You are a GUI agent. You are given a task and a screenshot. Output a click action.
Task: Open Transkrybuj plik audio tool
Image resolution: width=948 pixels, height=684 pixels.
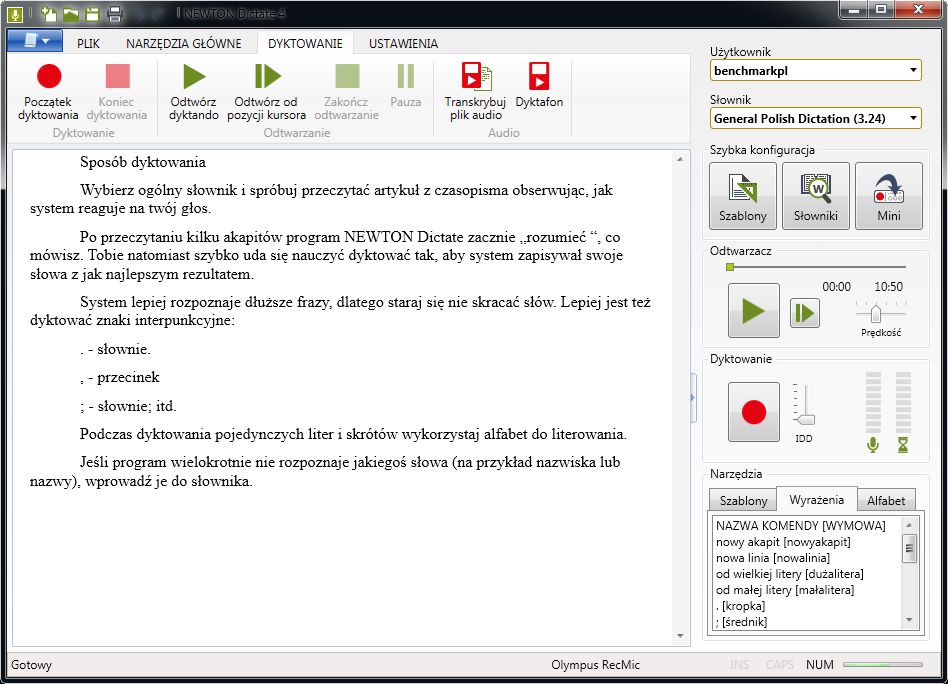475,91
